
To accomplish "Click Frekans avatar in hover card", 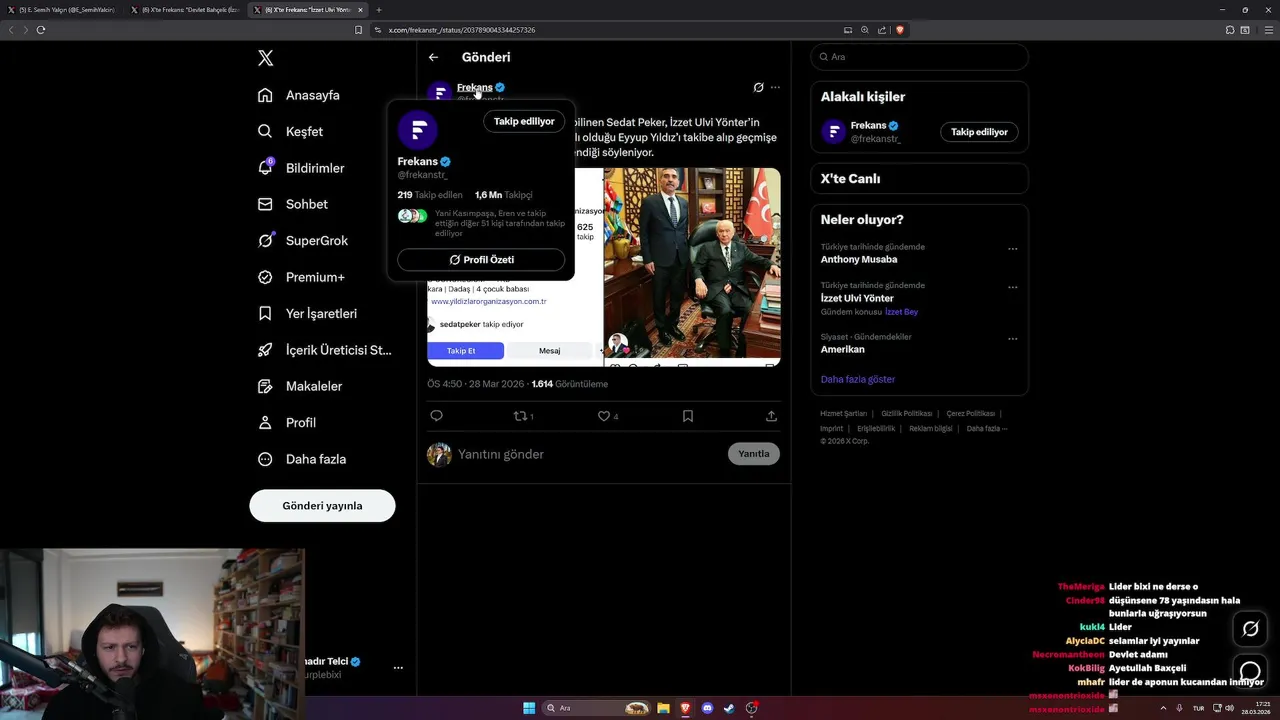I will coord(417,130).
